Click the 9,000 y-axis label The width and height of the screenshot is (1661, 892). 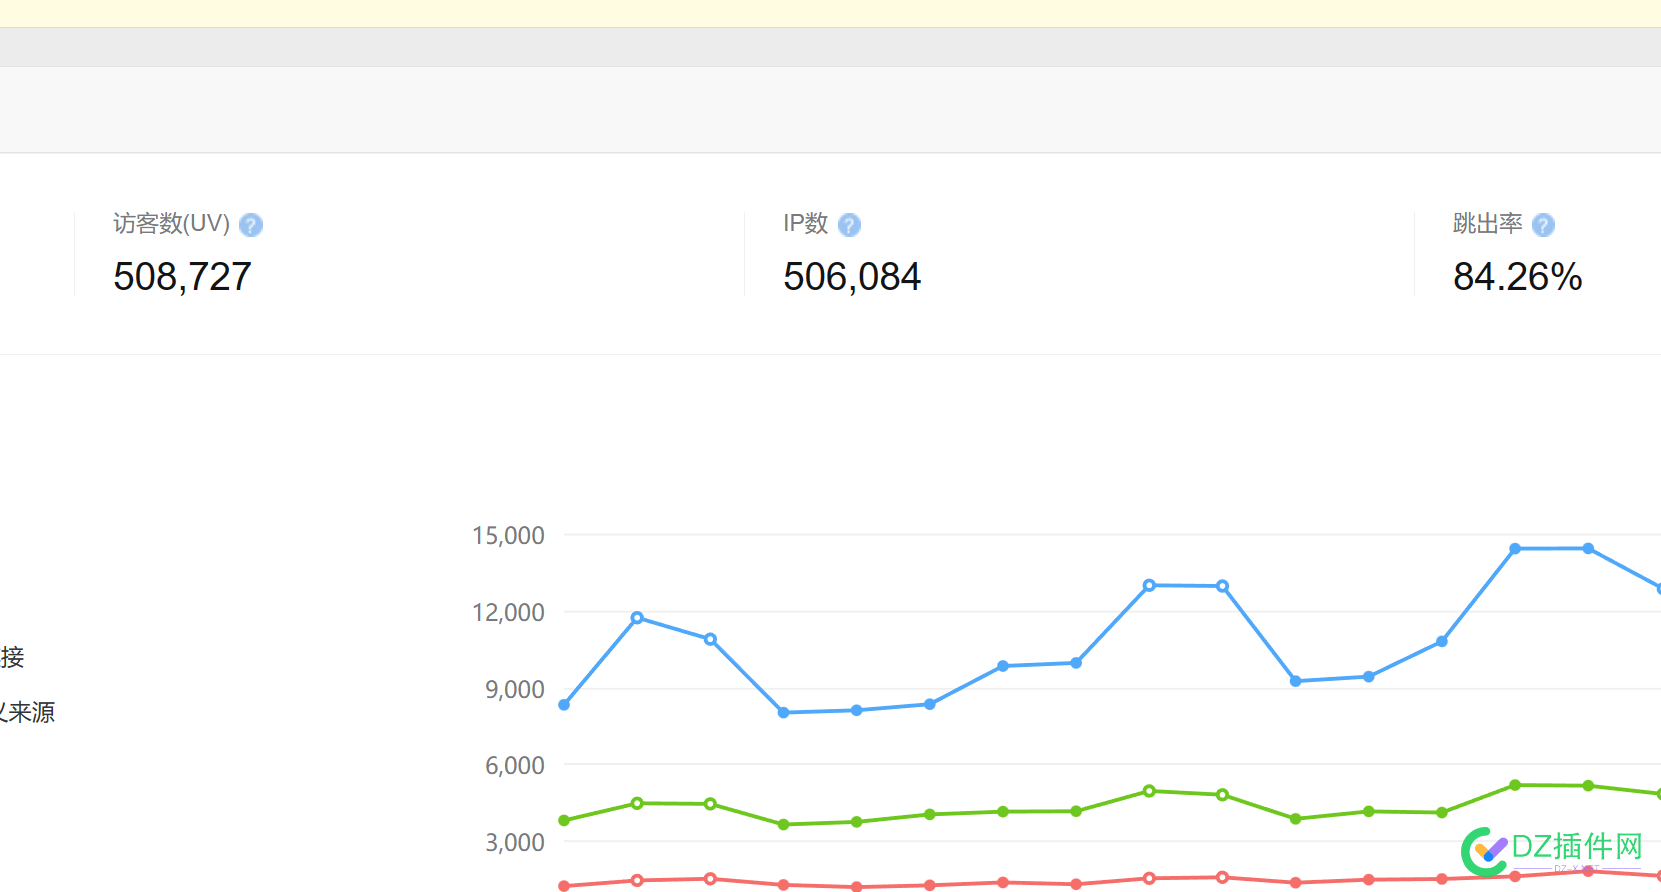[515, 690]
